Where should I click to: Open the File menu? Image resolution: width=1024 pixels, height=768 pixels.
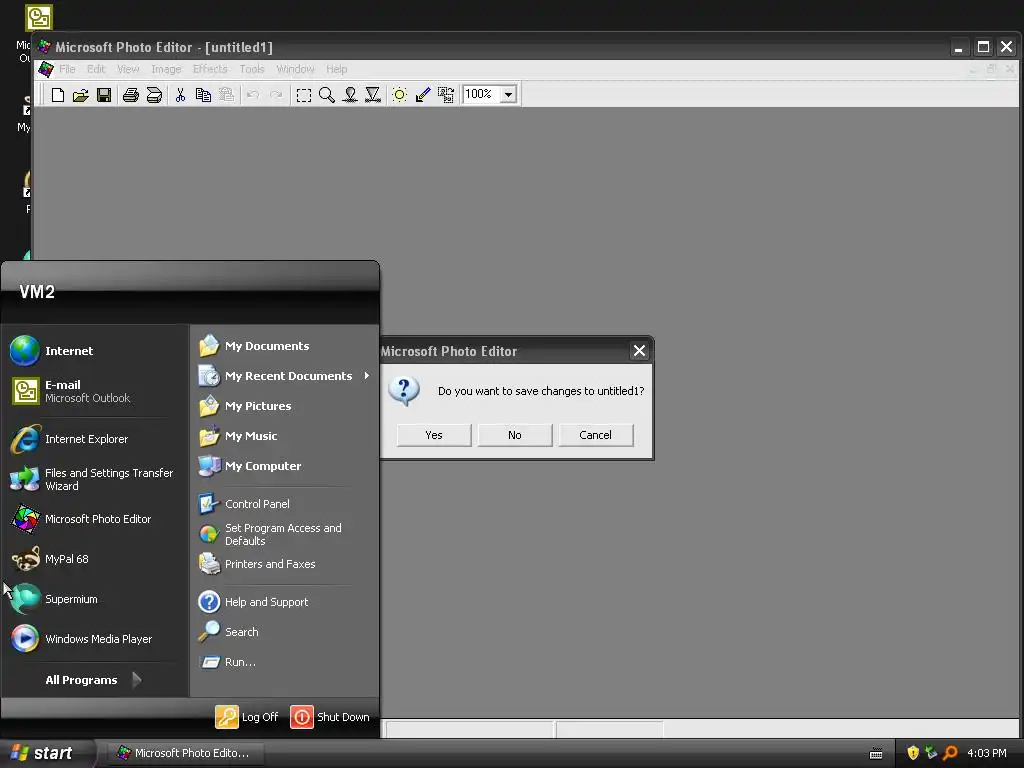[67, 69]
